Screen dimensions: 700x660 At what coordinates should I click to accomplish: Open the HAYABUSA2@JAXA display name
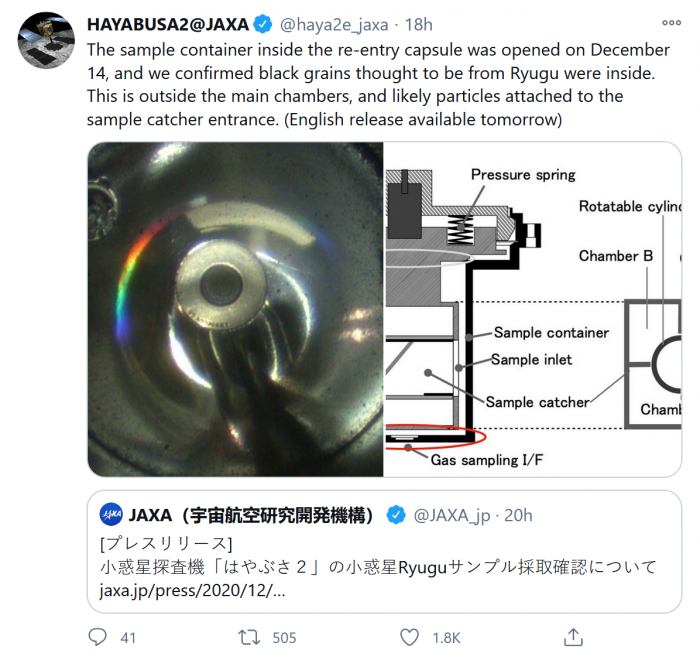pyautogui.click(x=168, y=24)
